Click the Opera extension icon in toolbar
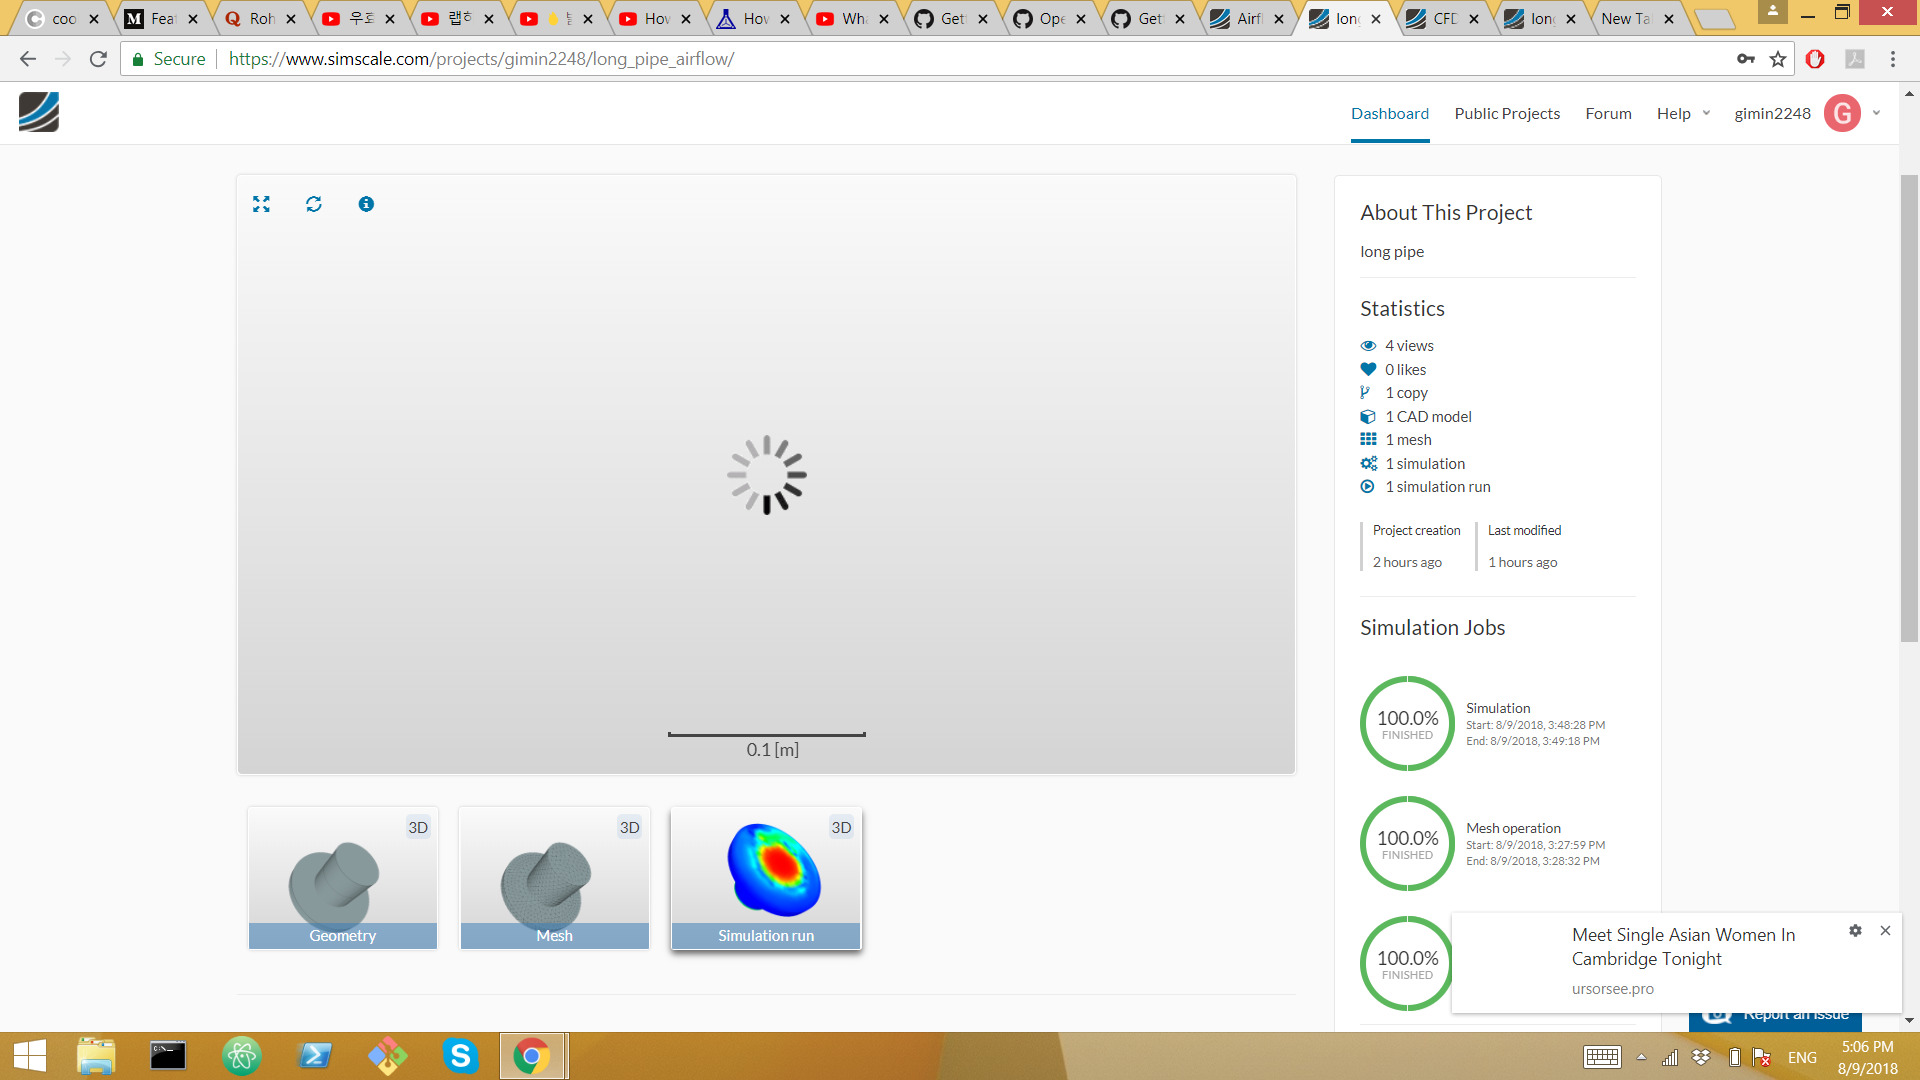1920x1080 pixels. (x=1815, y=59)
